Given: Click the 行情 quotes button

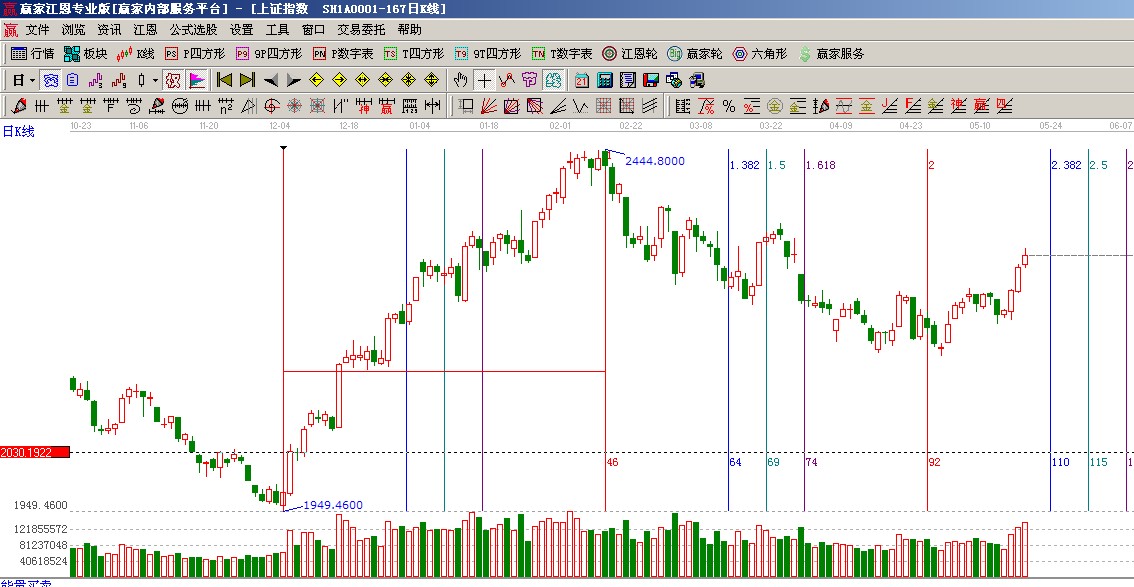Looking at the screenshot, I should [33, 54].
